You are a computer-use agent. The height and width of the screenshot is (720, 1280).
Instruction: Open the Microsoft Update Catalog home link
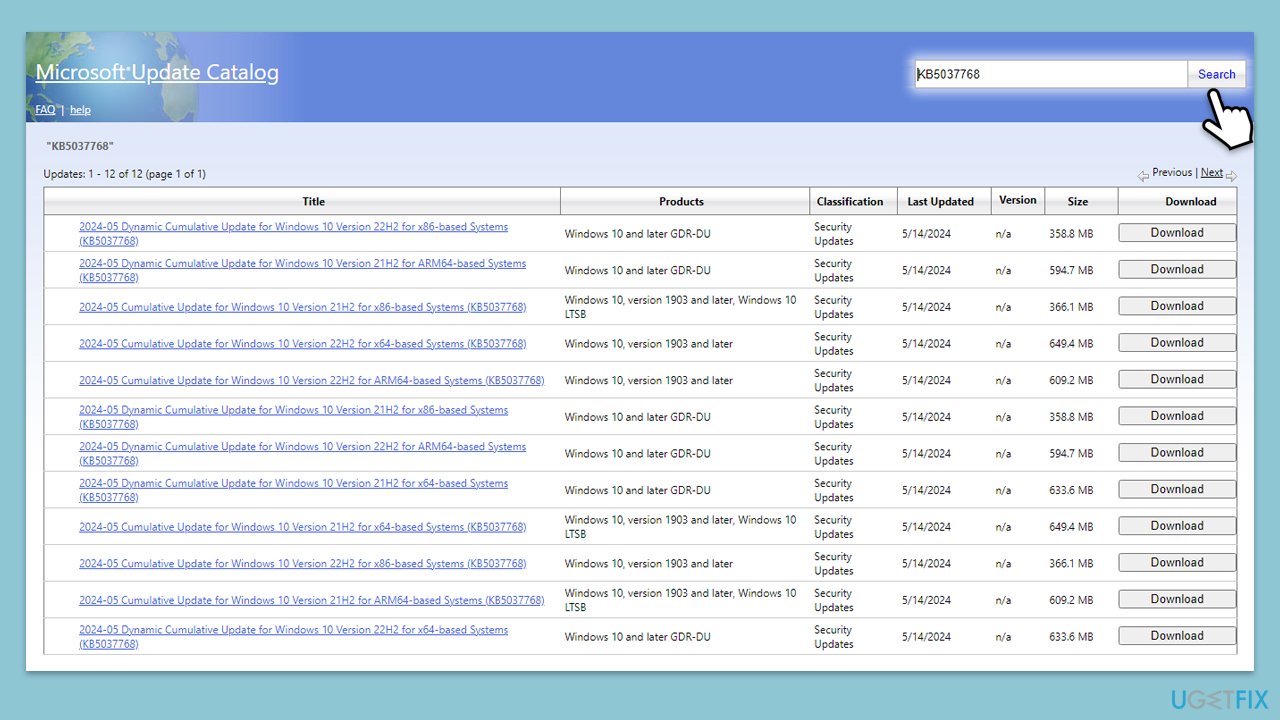tap(157, 72)
